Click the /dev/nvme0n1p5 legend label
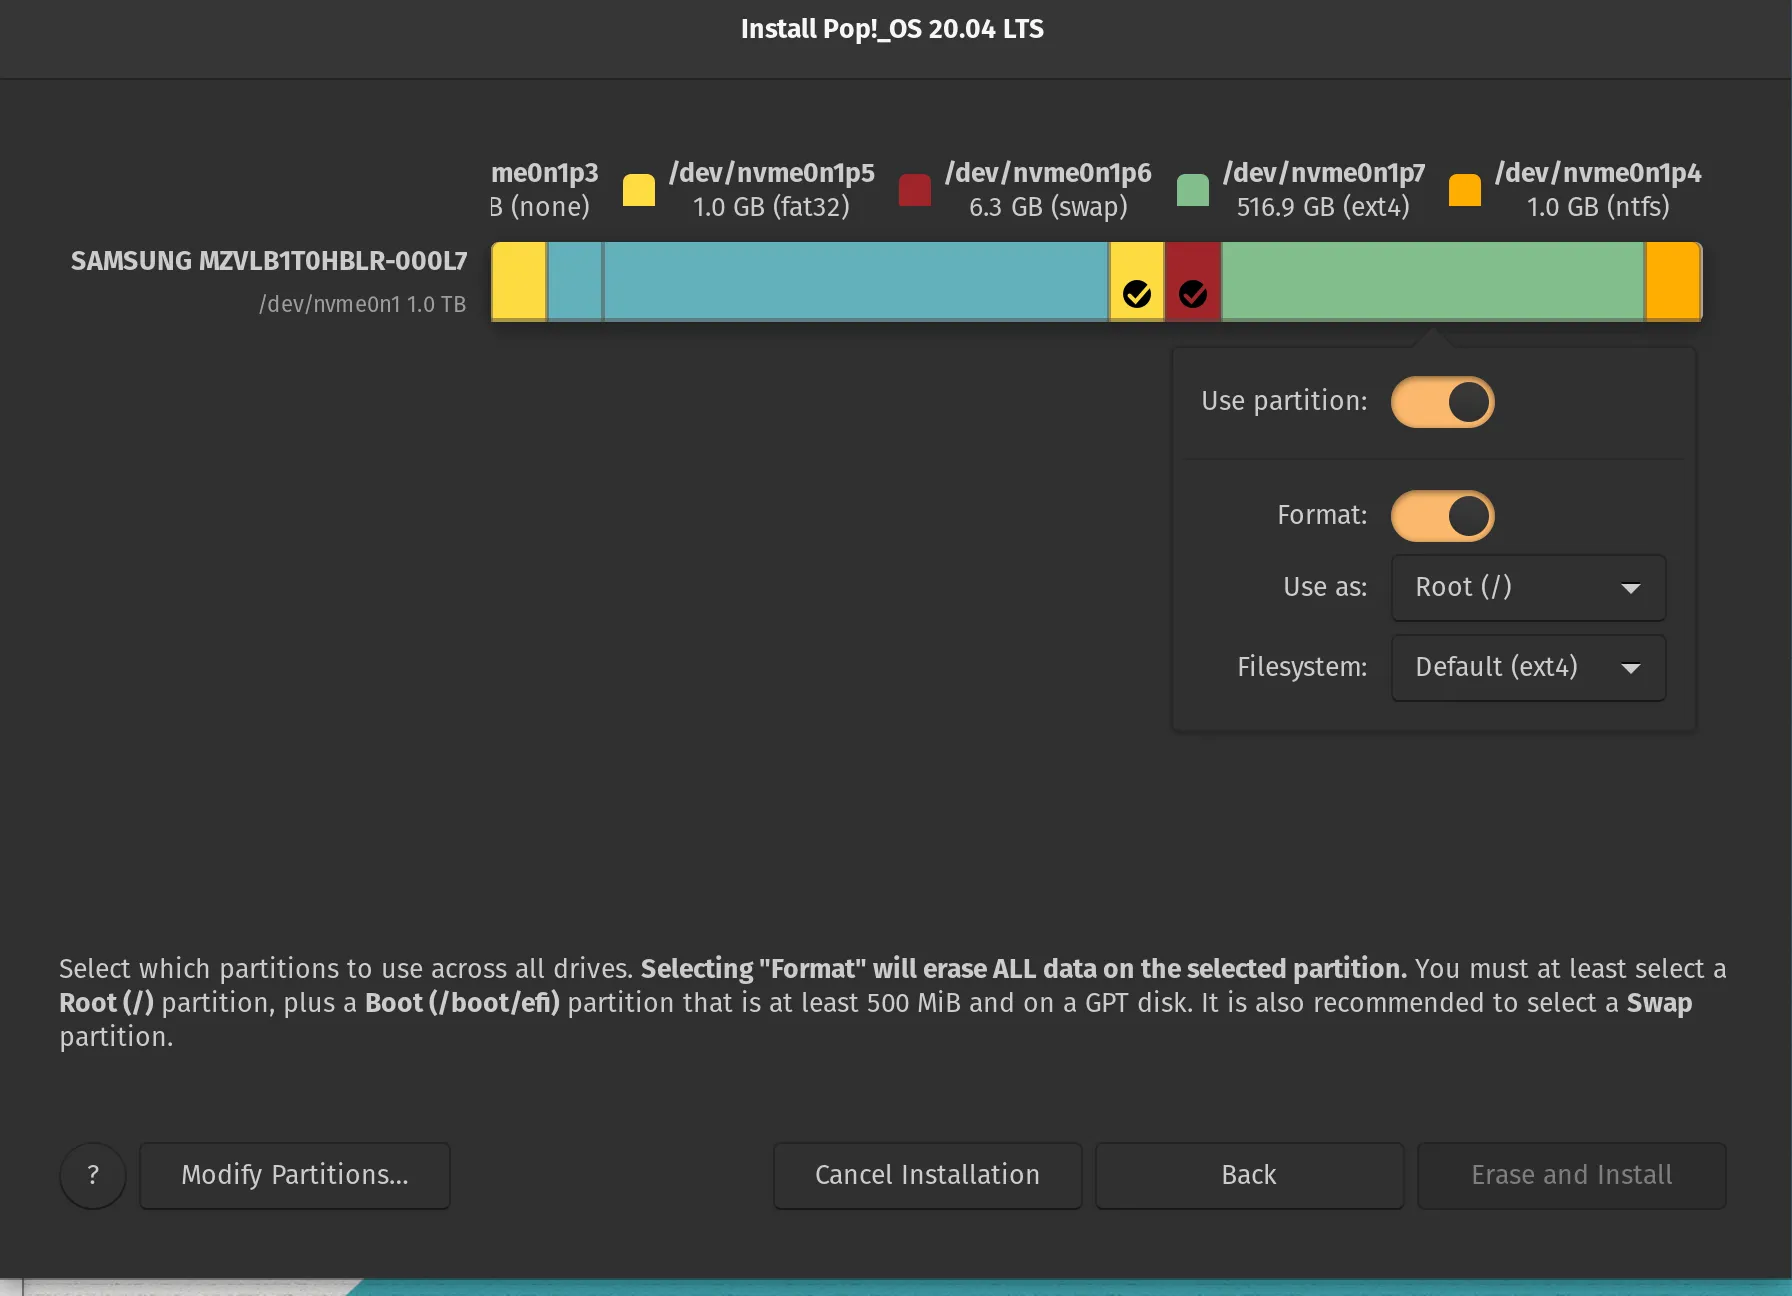This screenshot has width=1792, height=1296. coord(772,173)
